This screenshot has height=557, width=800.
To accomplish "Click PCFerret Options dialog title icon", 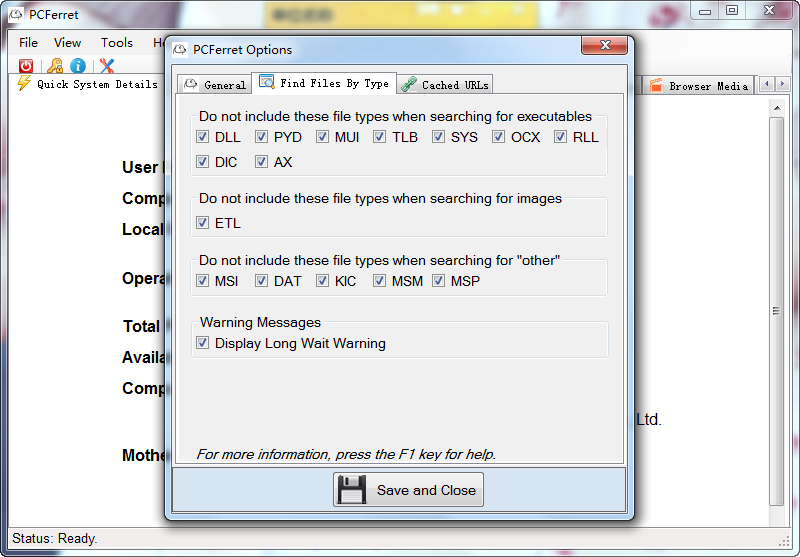I will tap(180, 49).
